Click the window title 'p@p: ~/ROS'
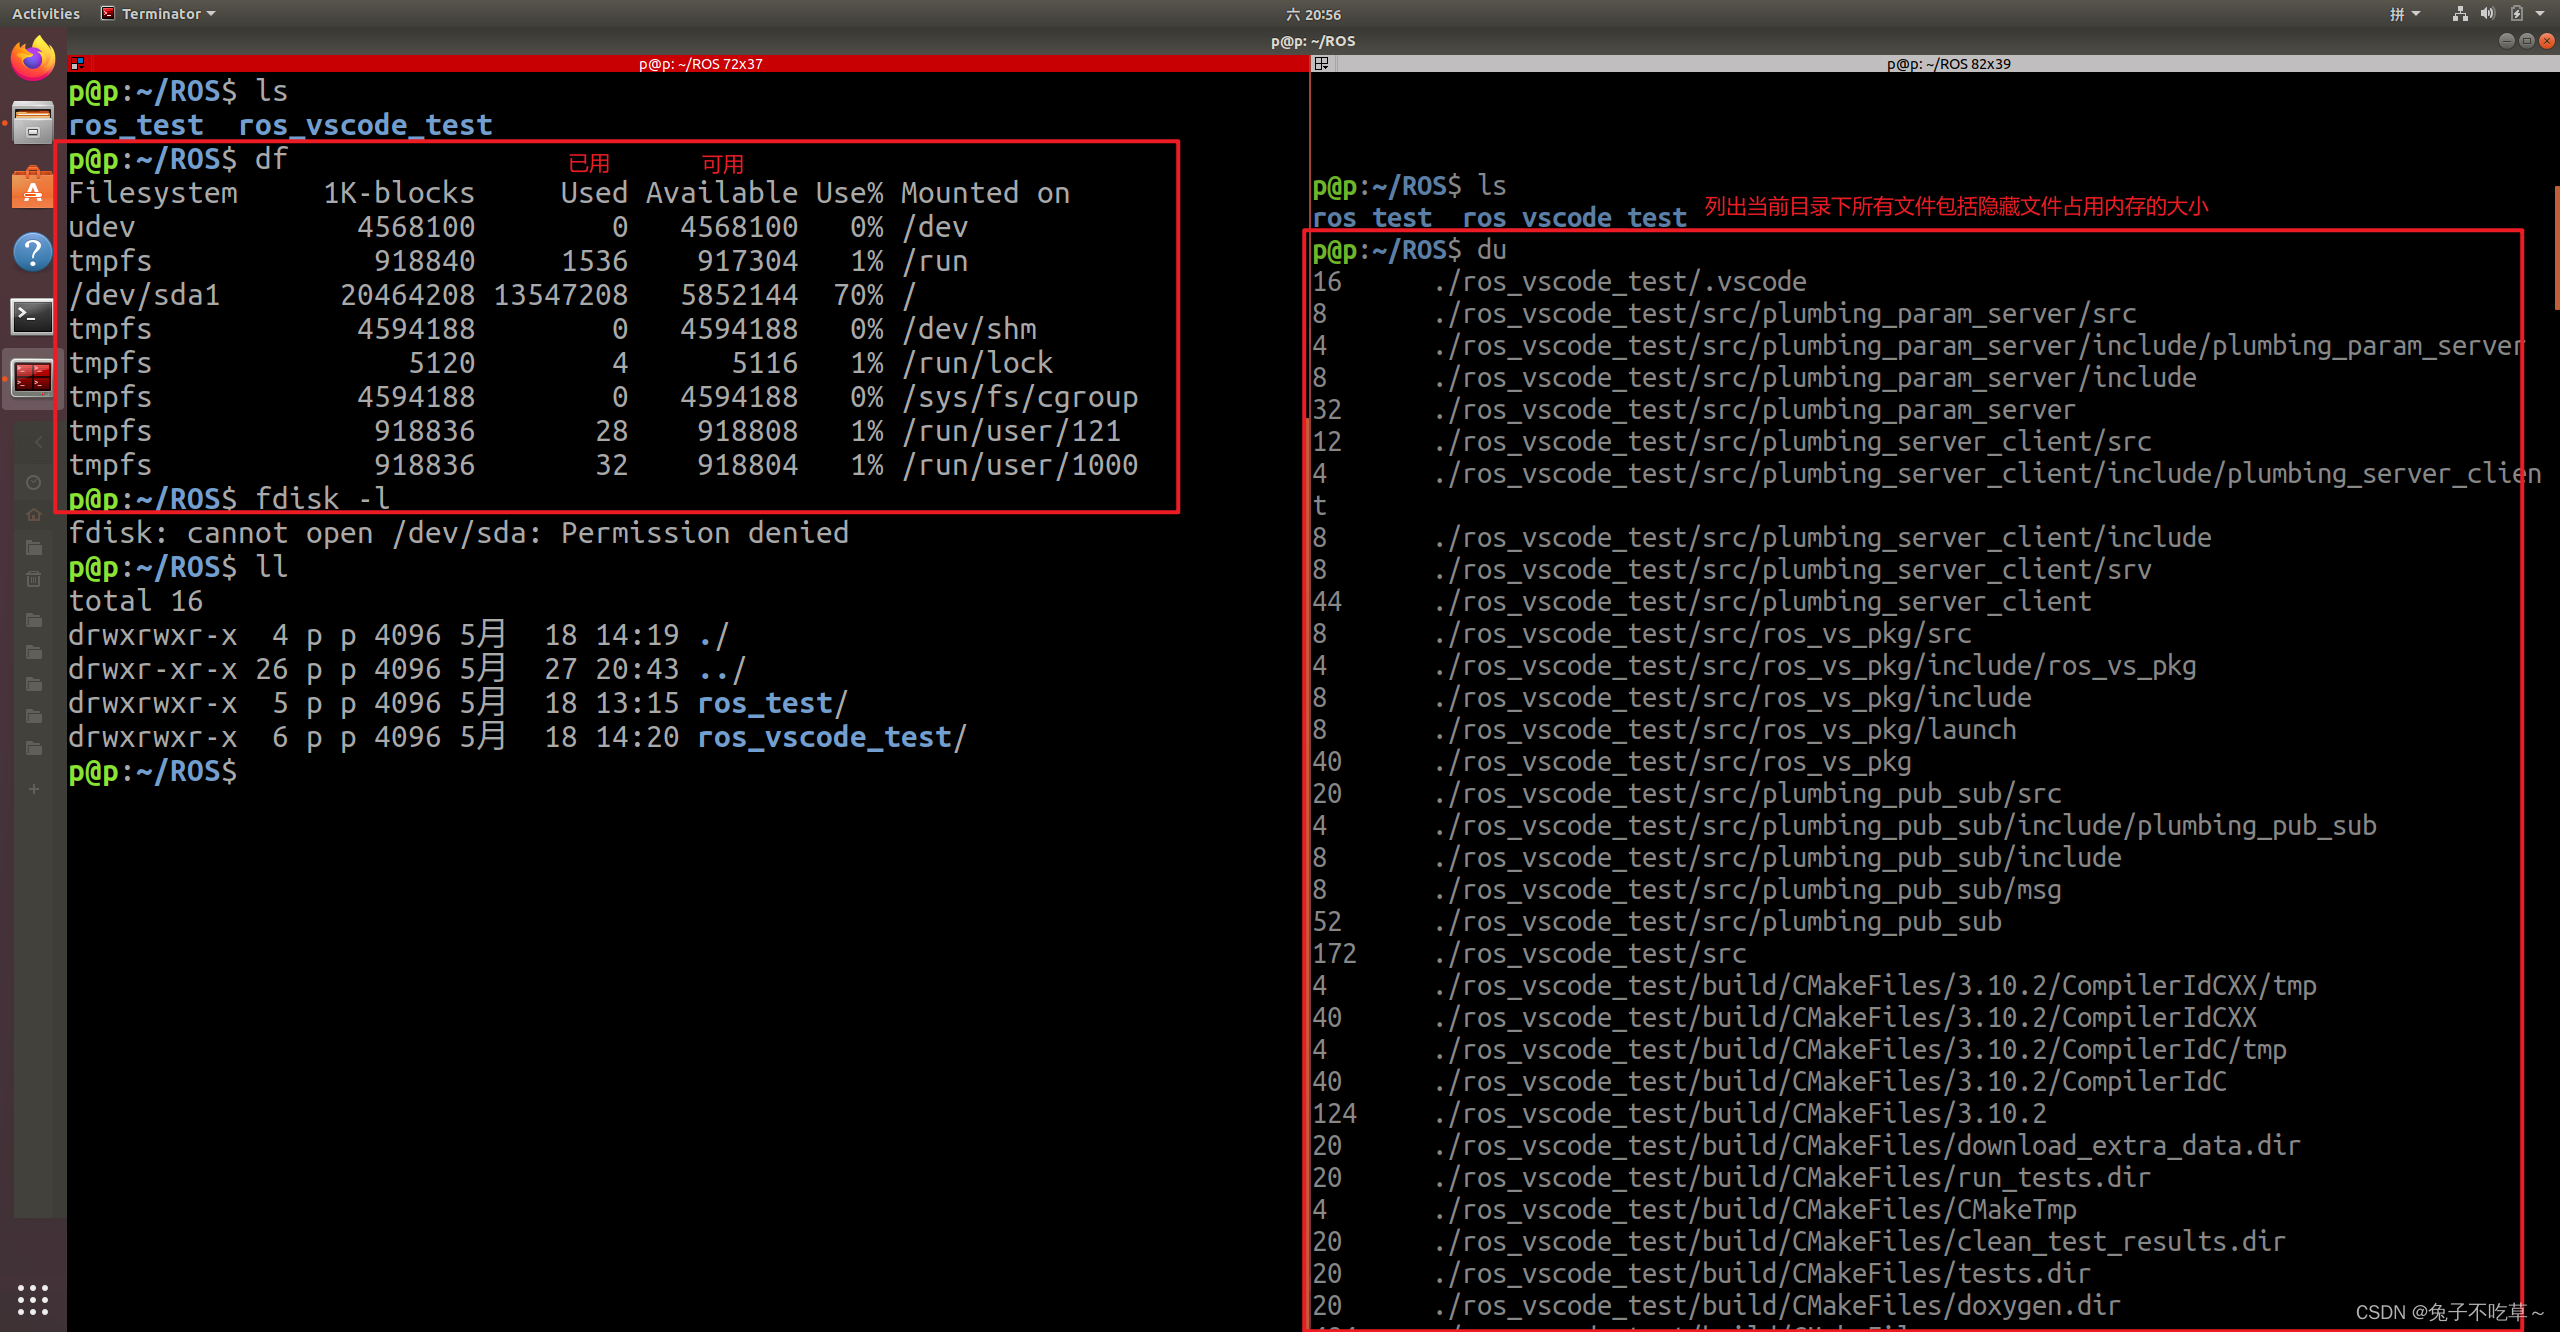Viewport: 2560px width, 1332px height. tap(1313, 41)
